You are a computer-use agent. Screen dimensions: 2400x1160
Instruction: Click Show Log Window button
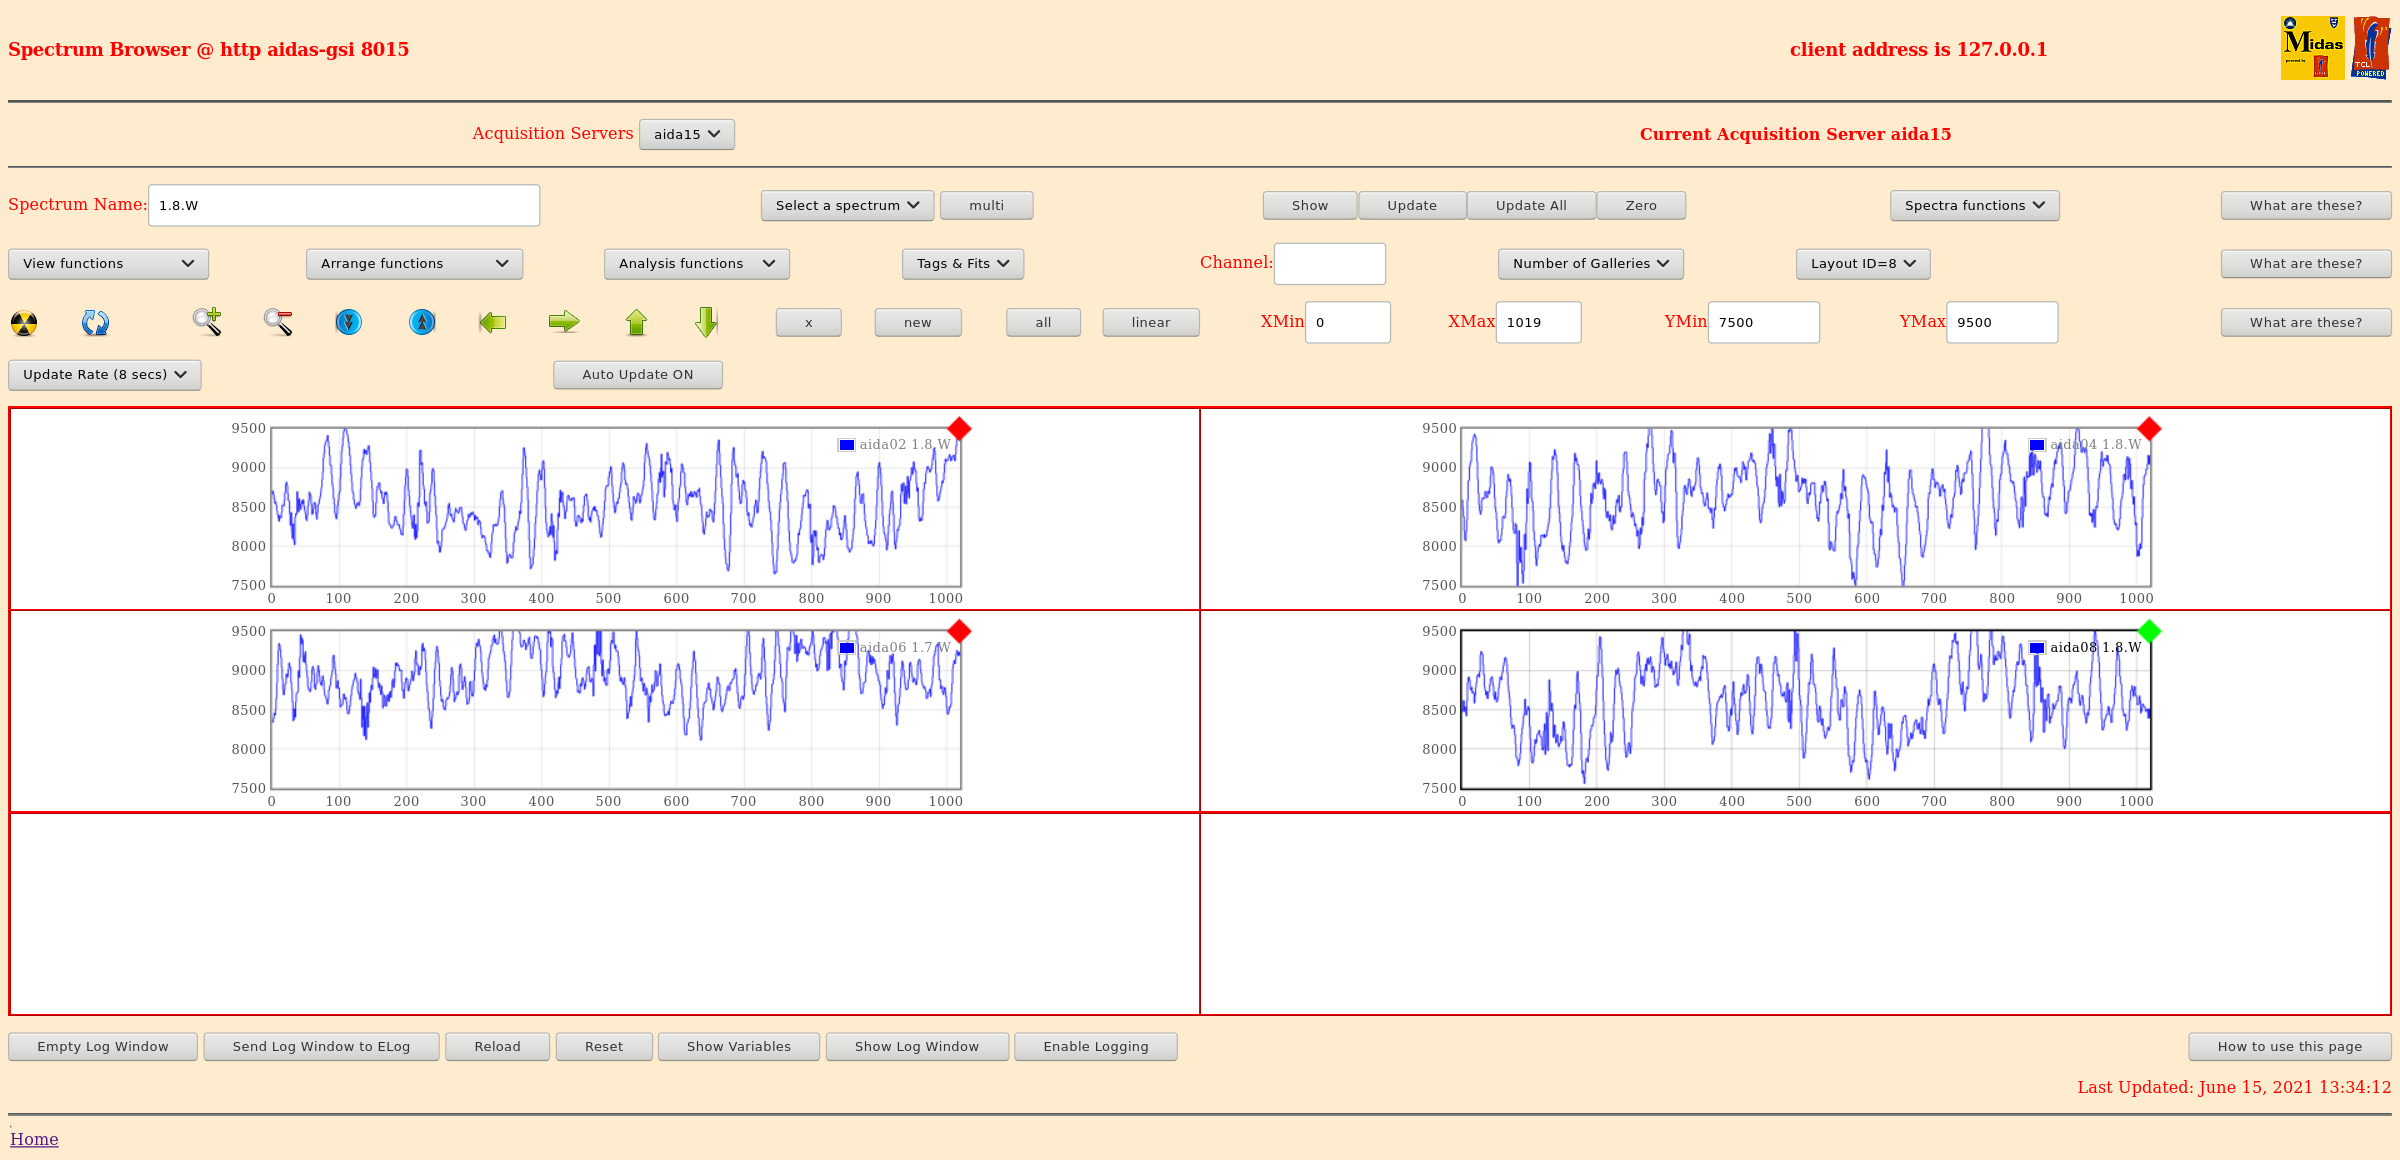[917, 1047]
